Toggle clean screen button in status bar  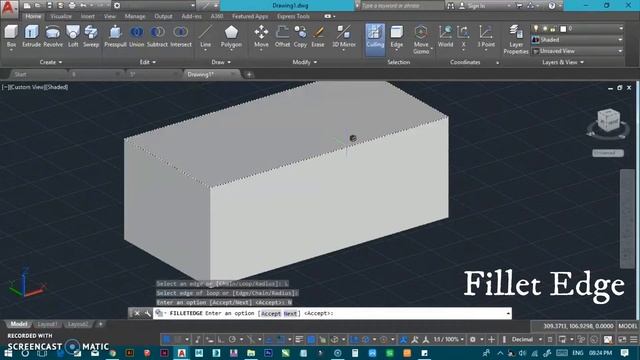pyautogui.click(x=622, y=340)
